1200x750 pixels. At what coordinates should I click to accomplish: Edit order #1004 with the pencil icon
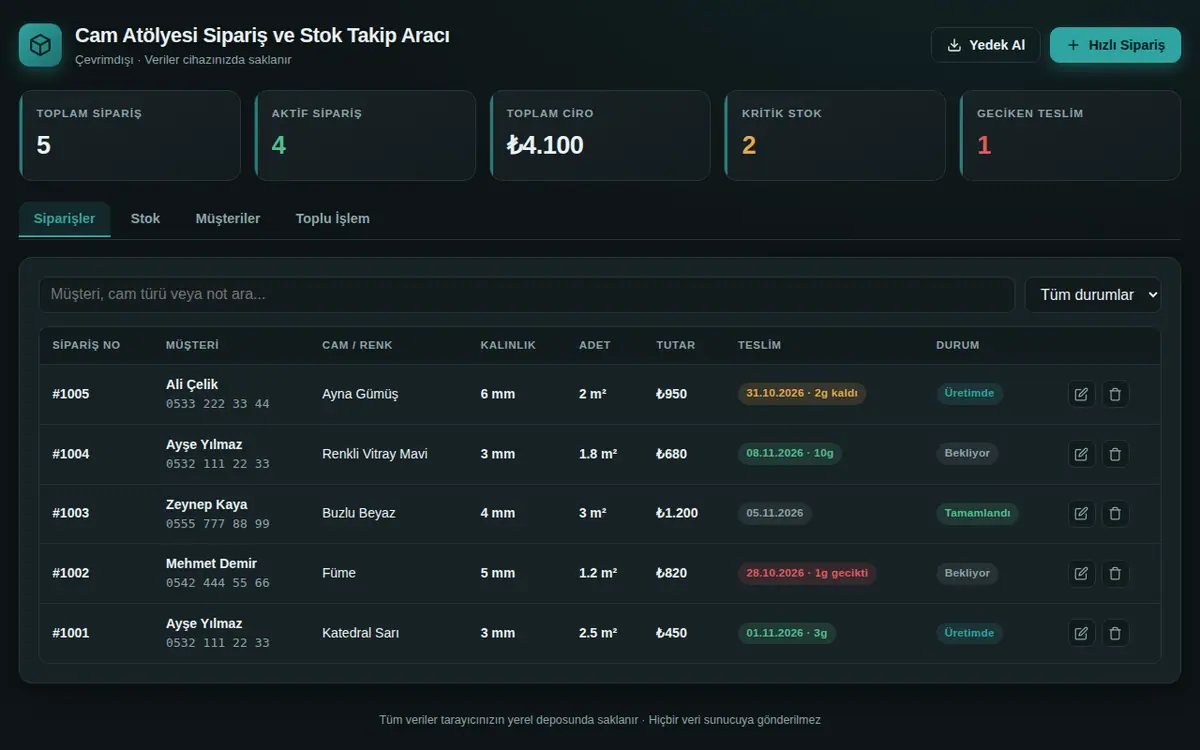coord(1081,454)
